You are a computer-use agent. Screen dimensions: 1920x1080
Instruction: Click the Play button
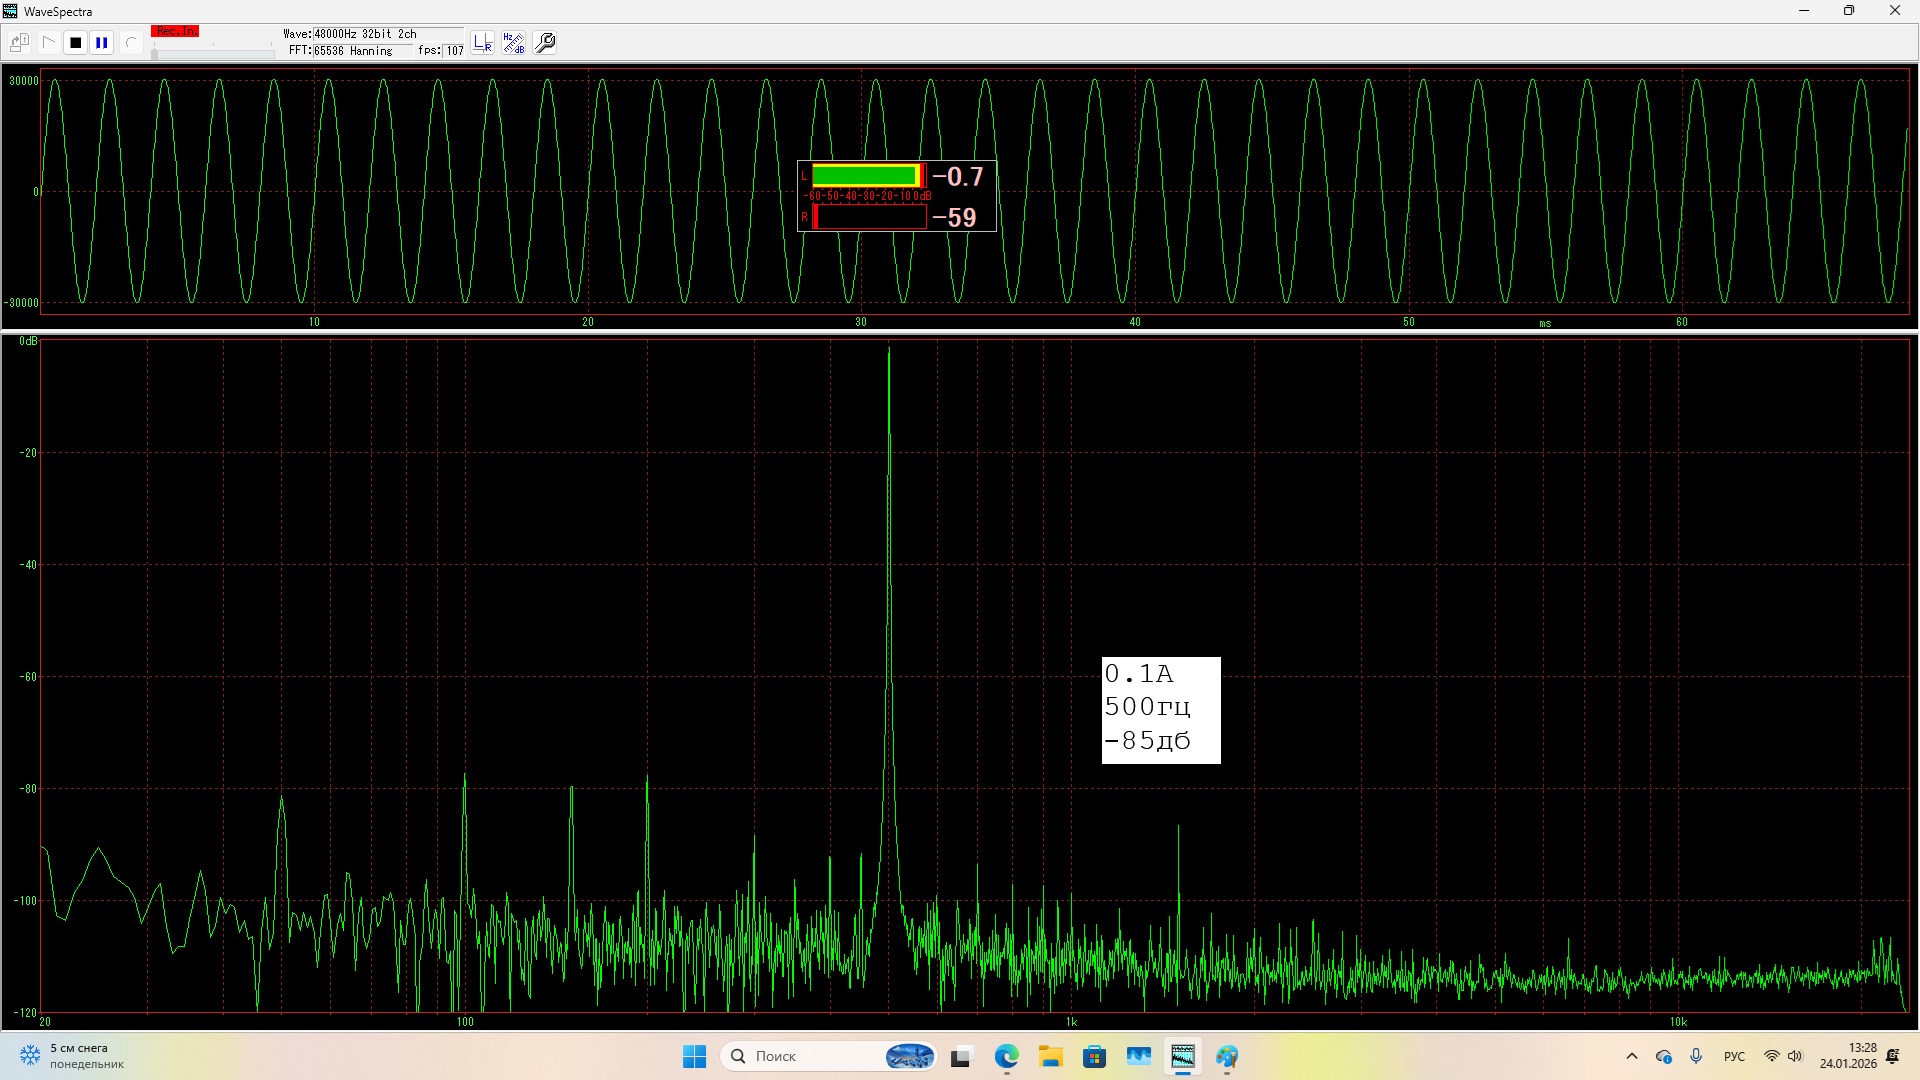tap(48, 43)
